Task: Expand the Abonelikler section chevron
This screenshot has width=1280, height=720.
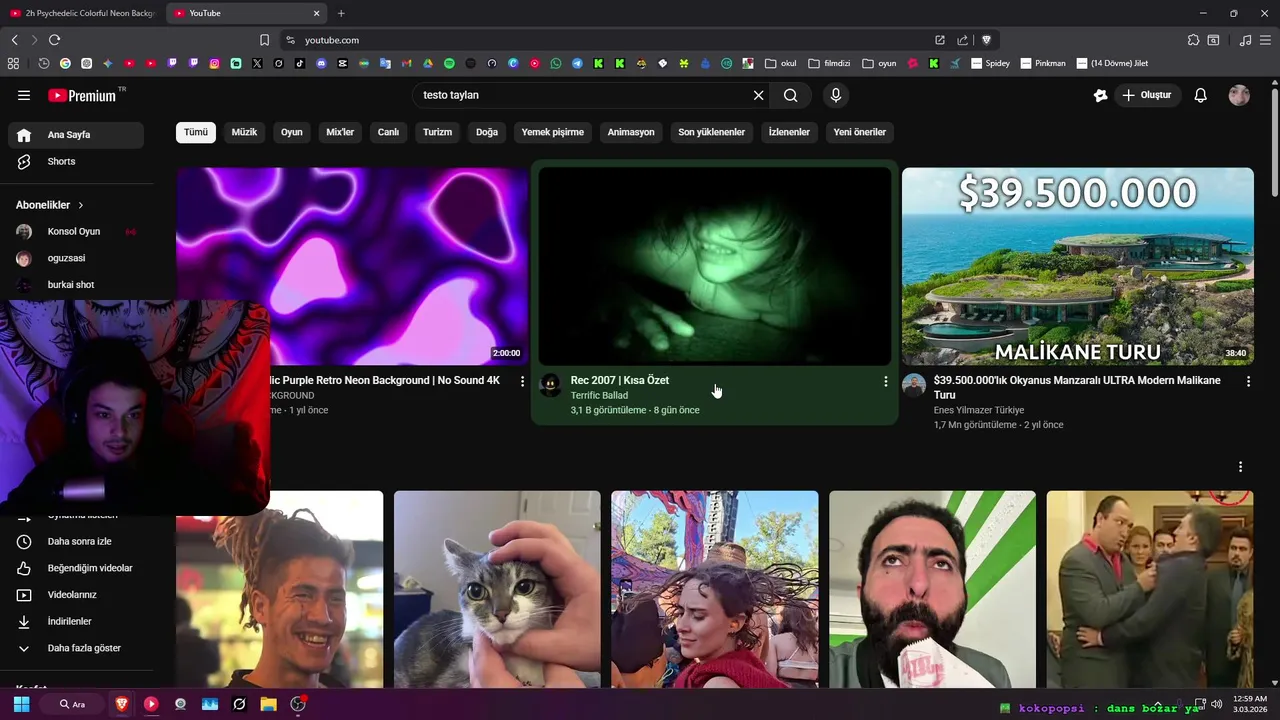Action: pos(81,205)
